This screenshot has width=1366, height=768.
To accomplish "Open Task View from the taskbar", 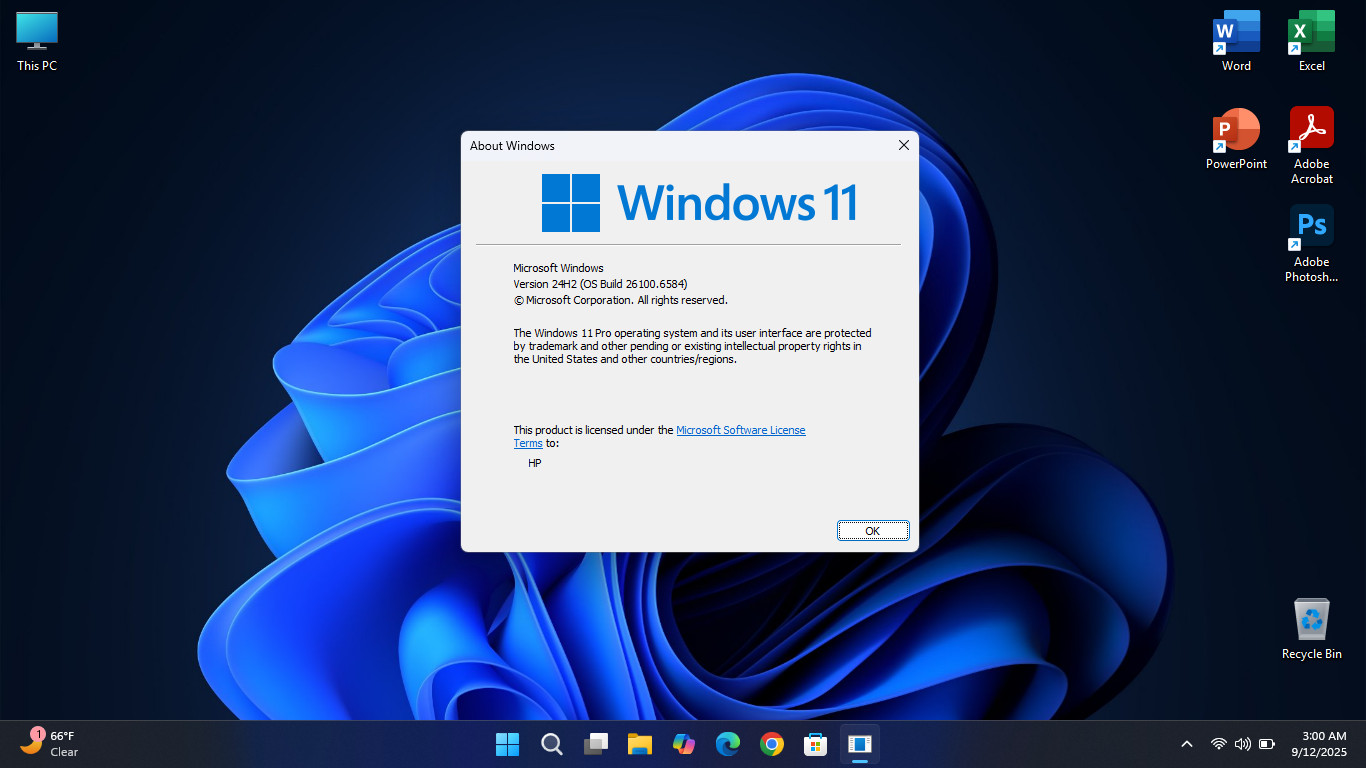I will click(x=596, y=744).
